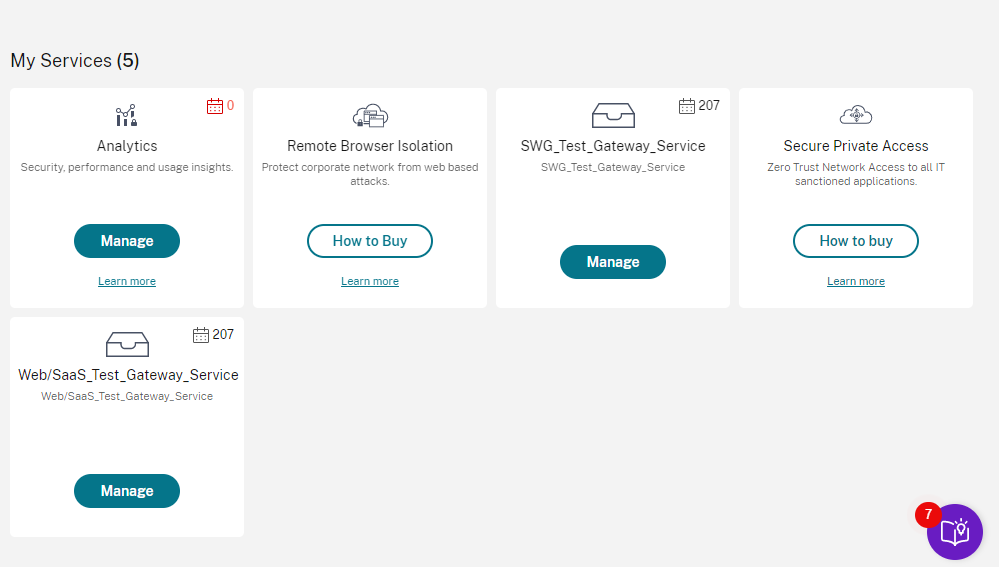
Task: Click the Secure Private Access title text
Action: coord(856,146)
